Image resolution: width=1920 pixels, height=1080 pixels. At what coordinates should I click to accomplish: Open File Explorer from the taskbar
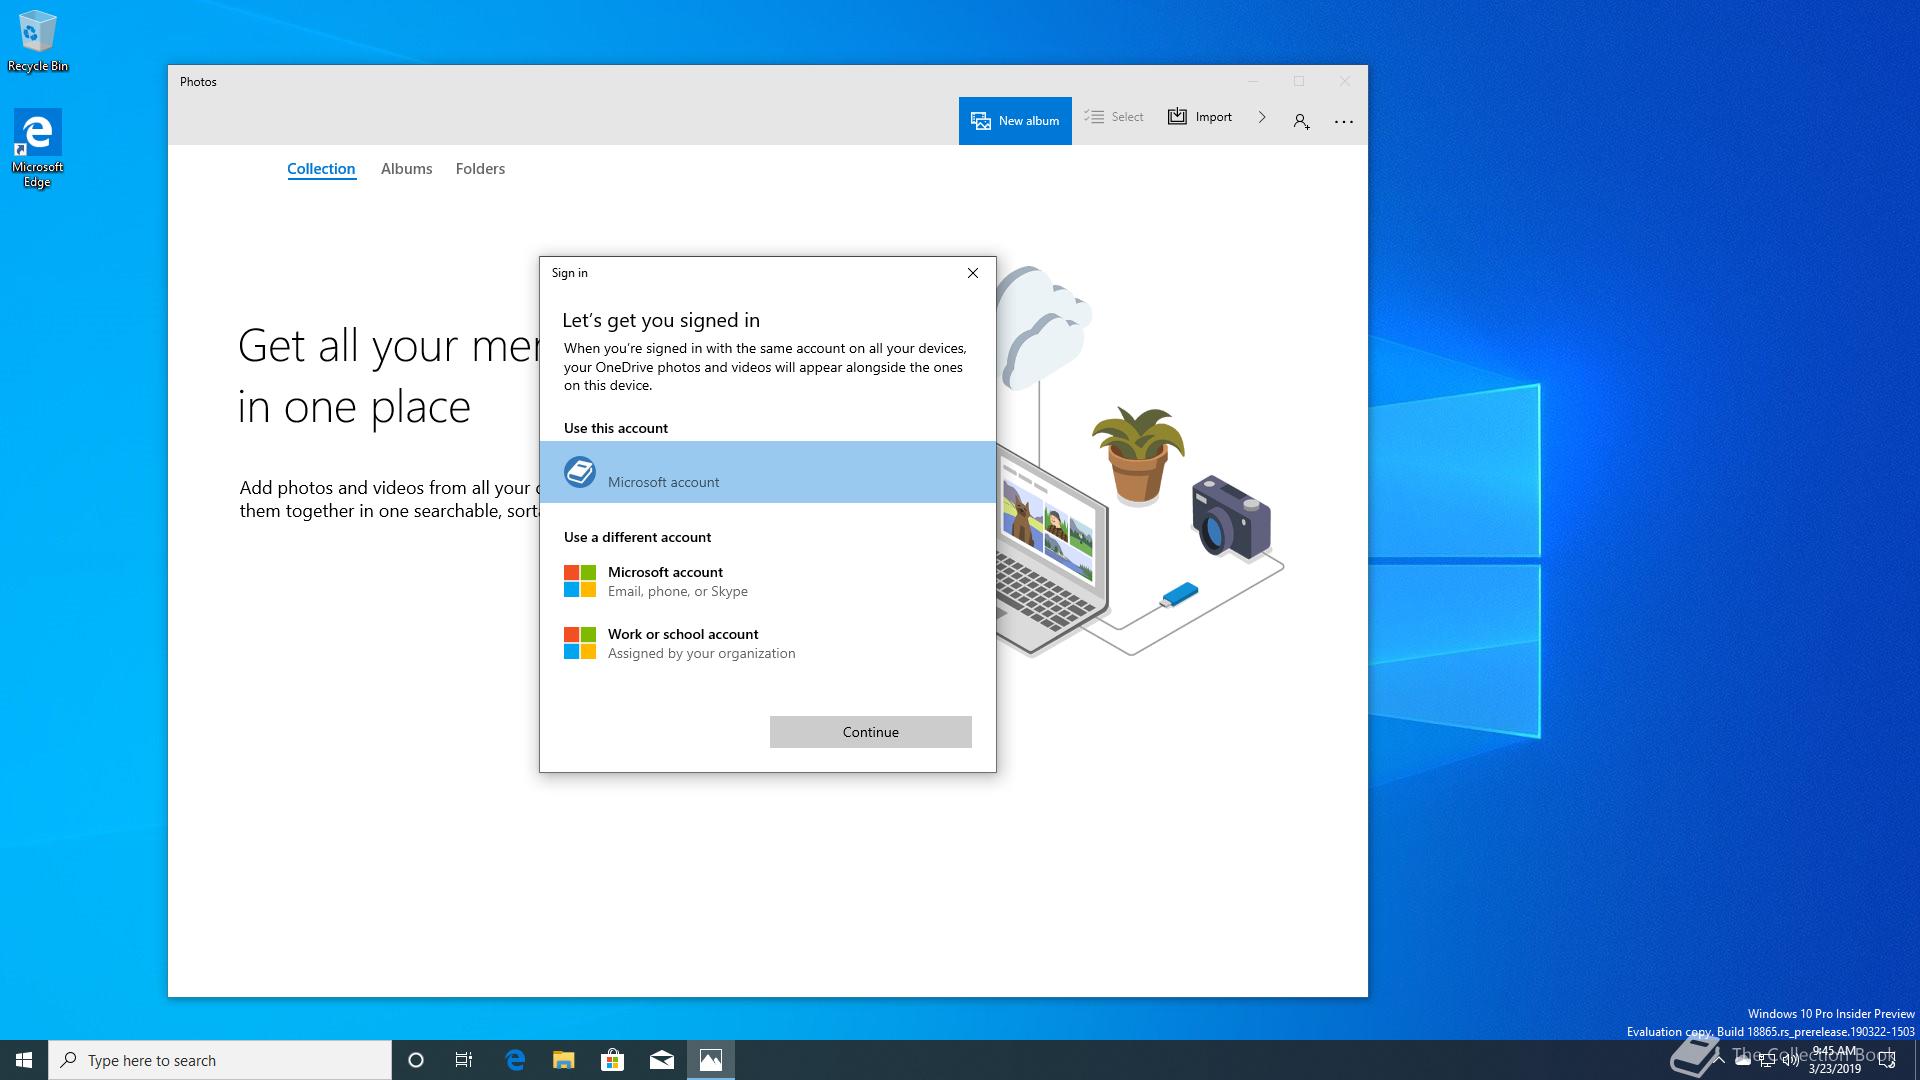564,1060
